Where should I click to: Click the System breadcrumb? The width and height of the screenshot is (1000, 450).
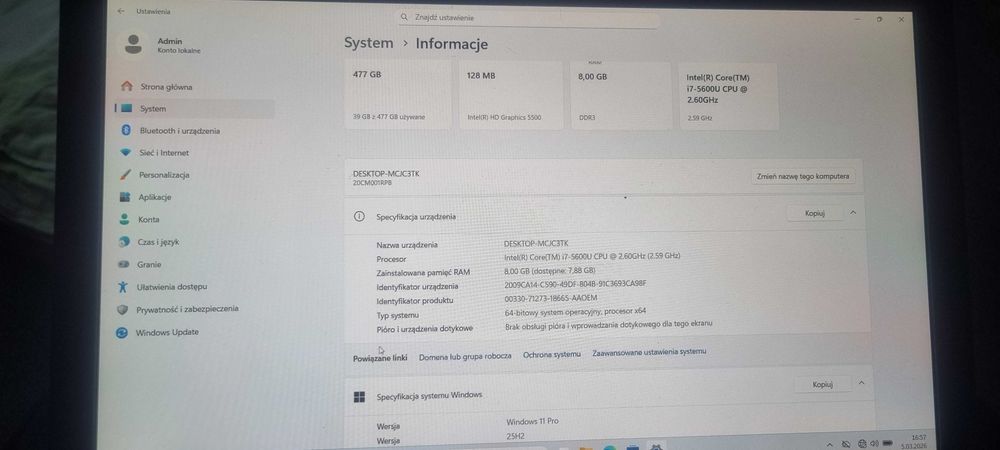[x=369, y=43]
